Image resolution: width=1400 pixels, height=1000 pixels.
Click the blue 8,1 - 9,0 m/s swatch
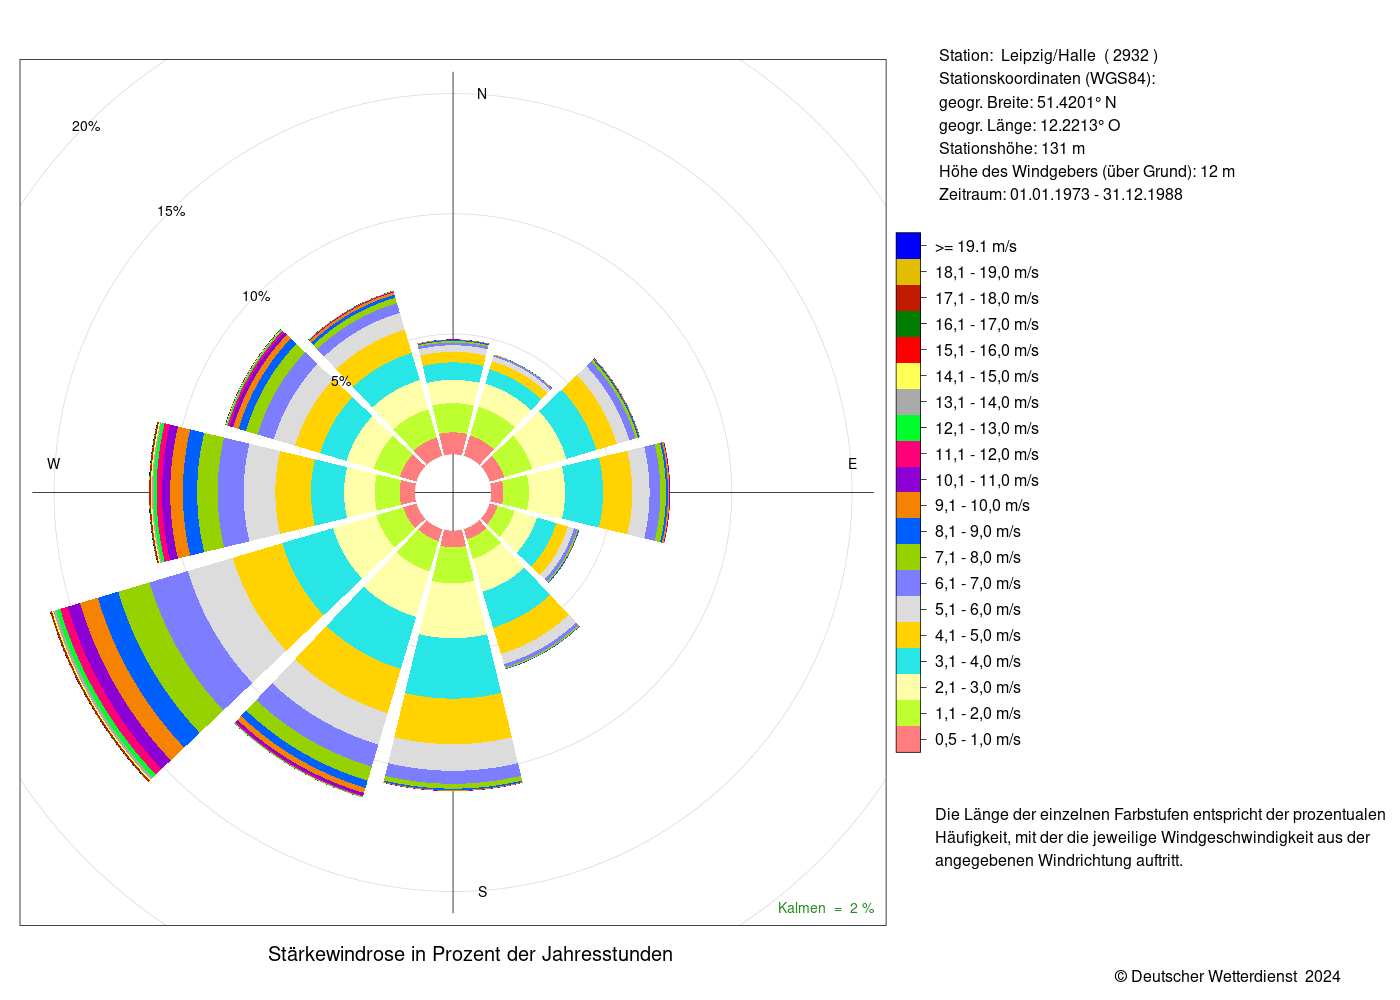tap(908, 531)
